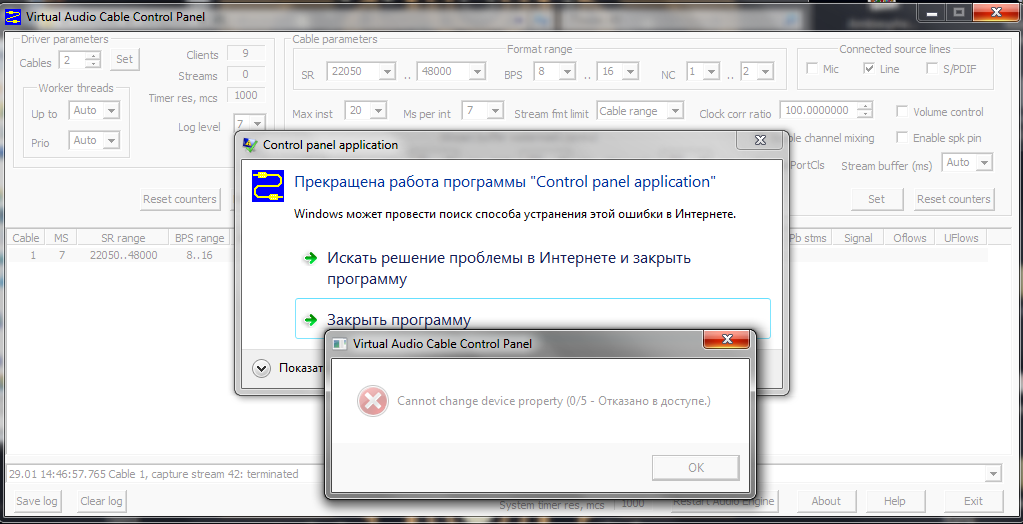Confirm the error with the OK button
The width and height of the screenshot is (1023, 524).
[695, 467]
